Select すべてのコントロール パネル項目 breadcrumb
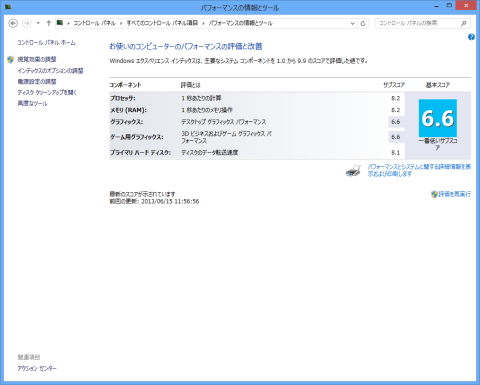This screenshot has width=480, height=385. (162, 23)
